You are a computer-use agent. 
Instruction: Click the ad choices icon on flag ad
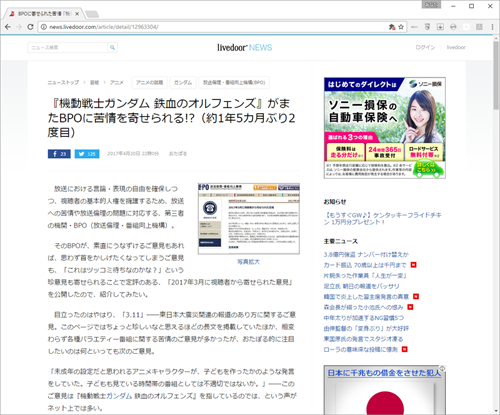(x=442, y=368)
